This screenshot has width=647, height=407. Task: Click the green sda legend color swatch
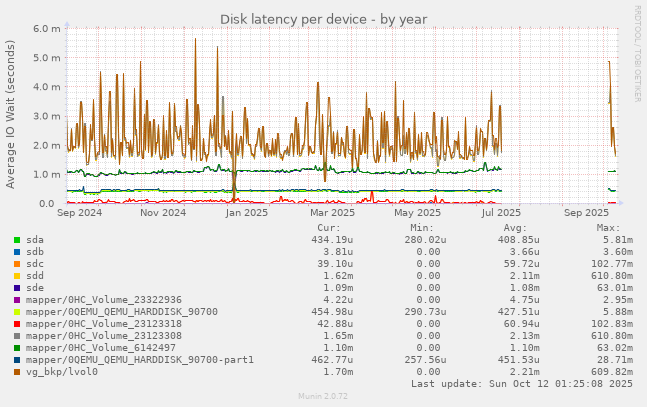[x=17, y=240]
